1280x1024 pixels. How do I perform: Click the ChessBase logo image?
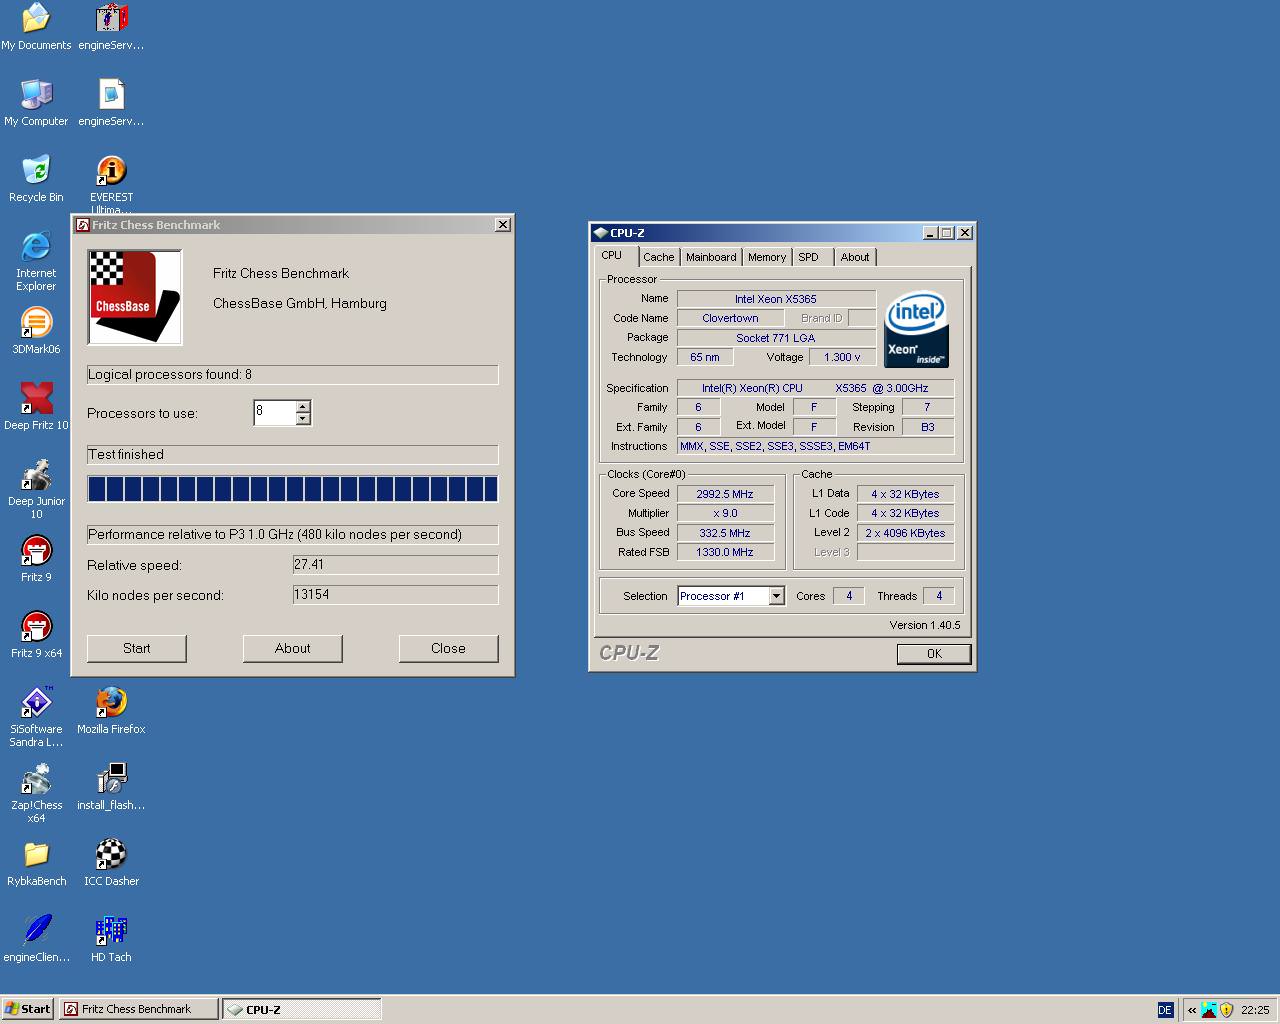[x=135, y=297]
